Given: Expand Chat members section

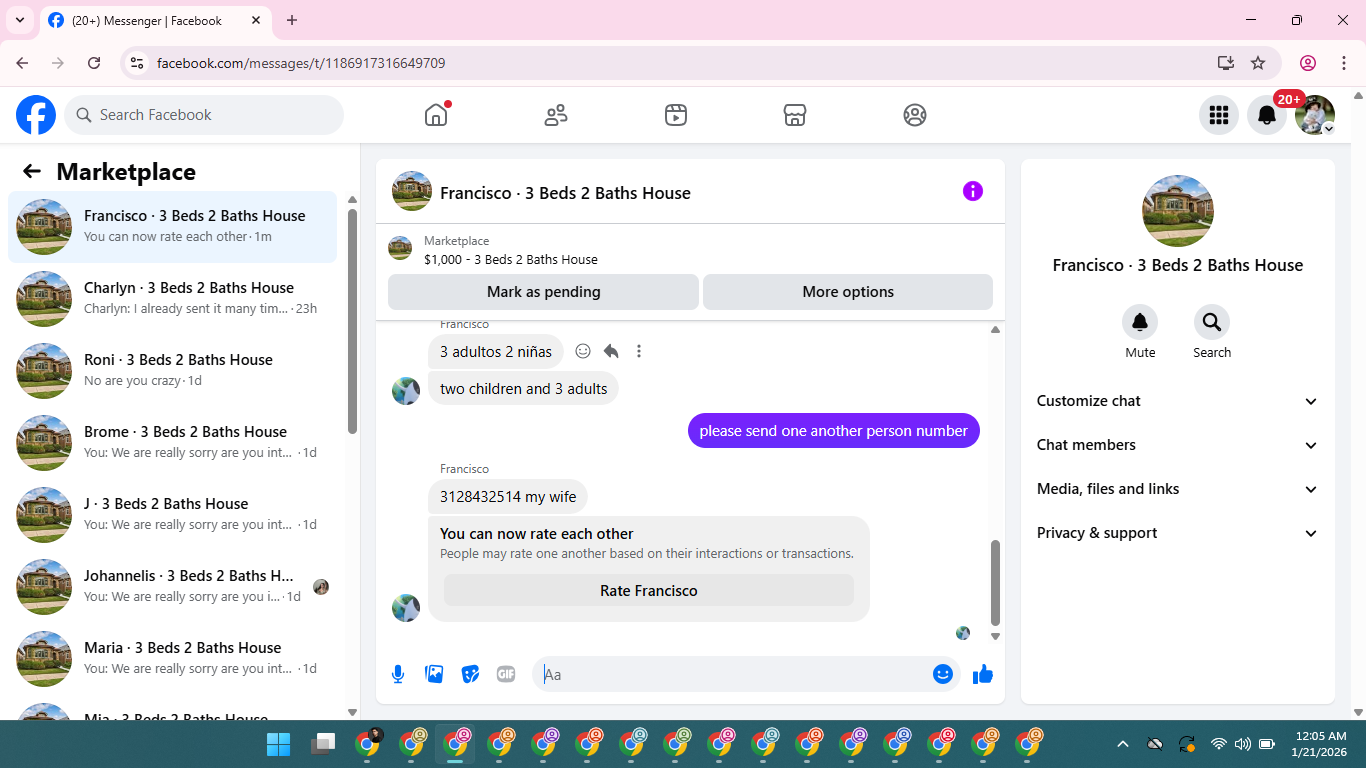Looking at the screenshot, I should 1178,445.
